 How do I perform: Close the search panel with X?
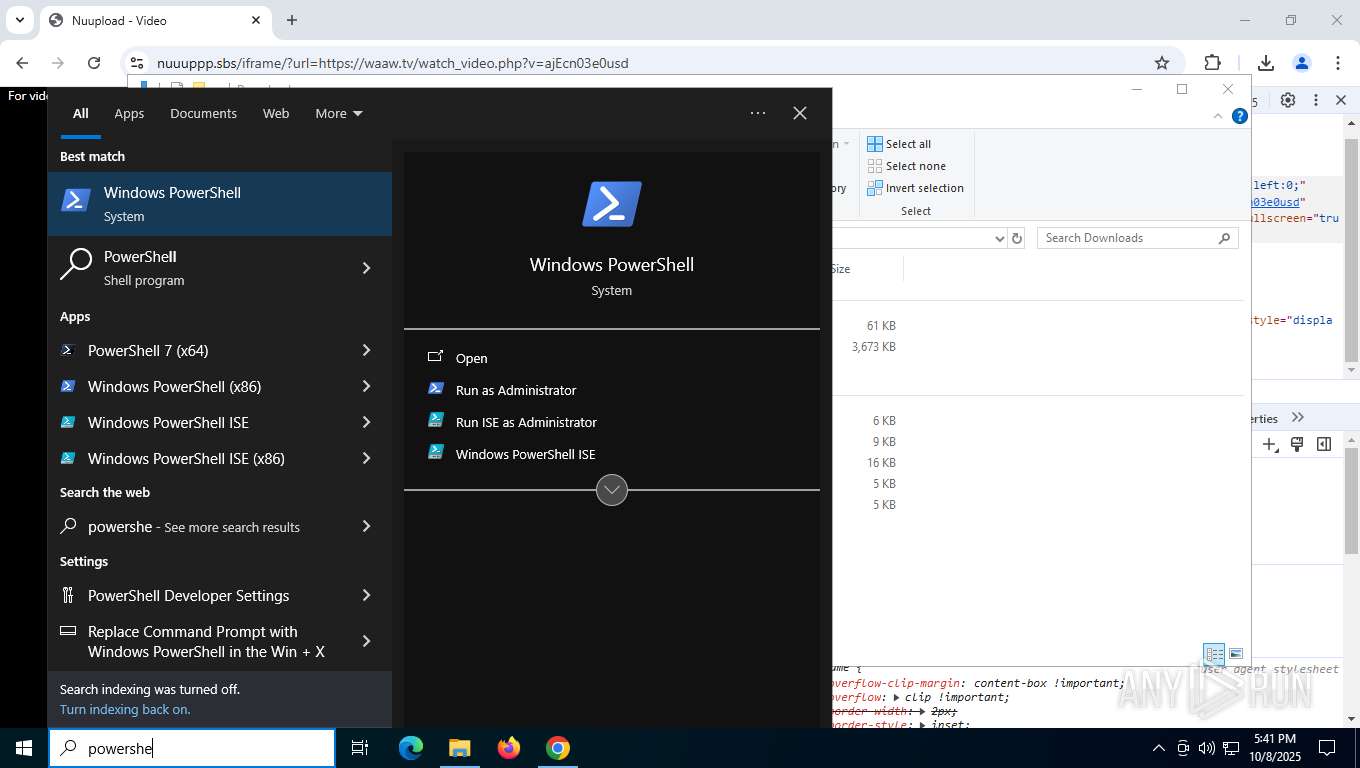800,113
